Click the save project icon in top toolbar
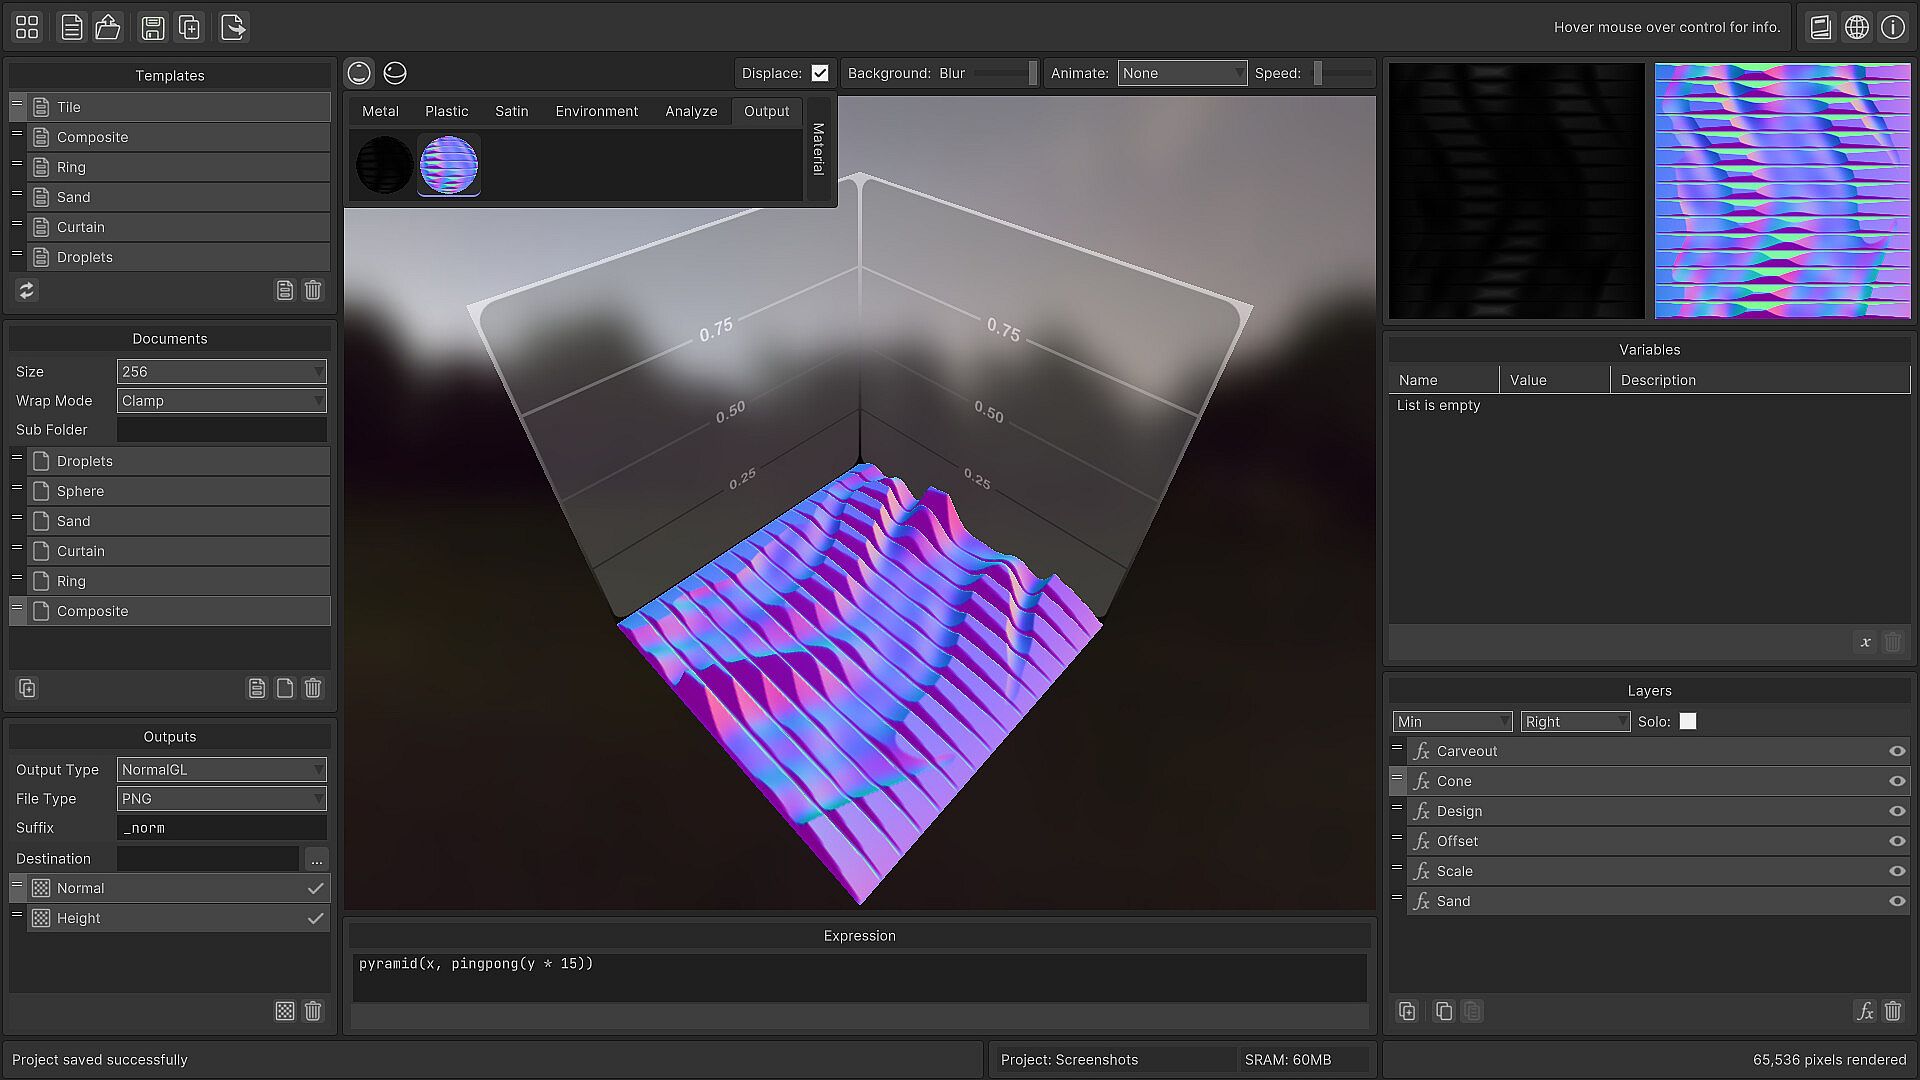The width and height of the screenshot is (1920, 1080). coord(152,27)
